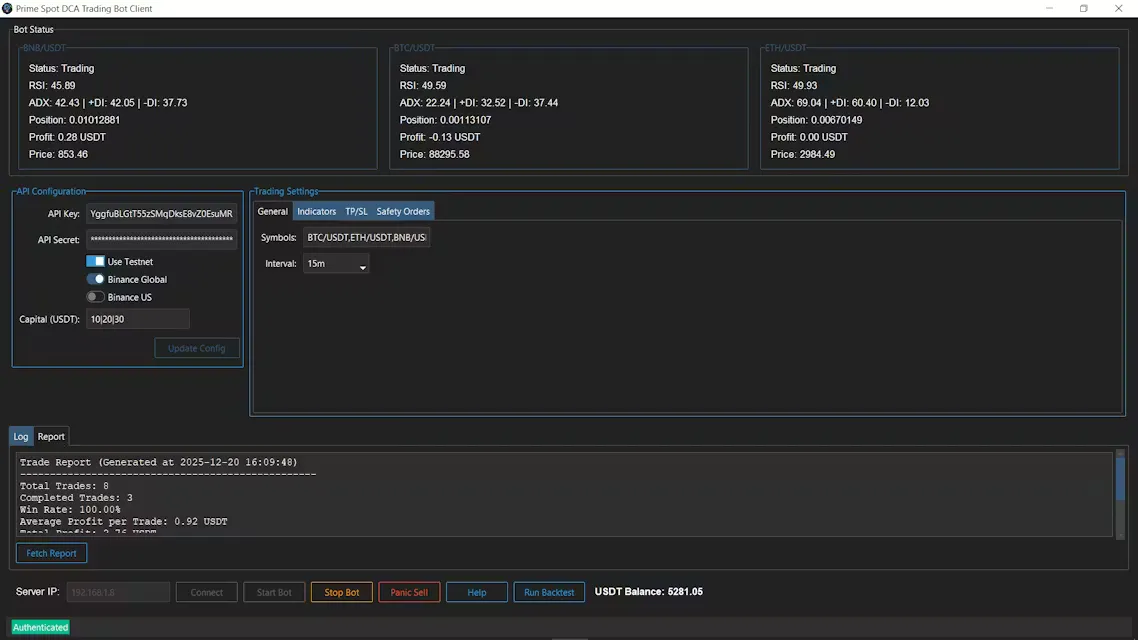Switch on the Binance Global toggle
This screenshot has width=1138, height=640.
[x=95, y=279]
